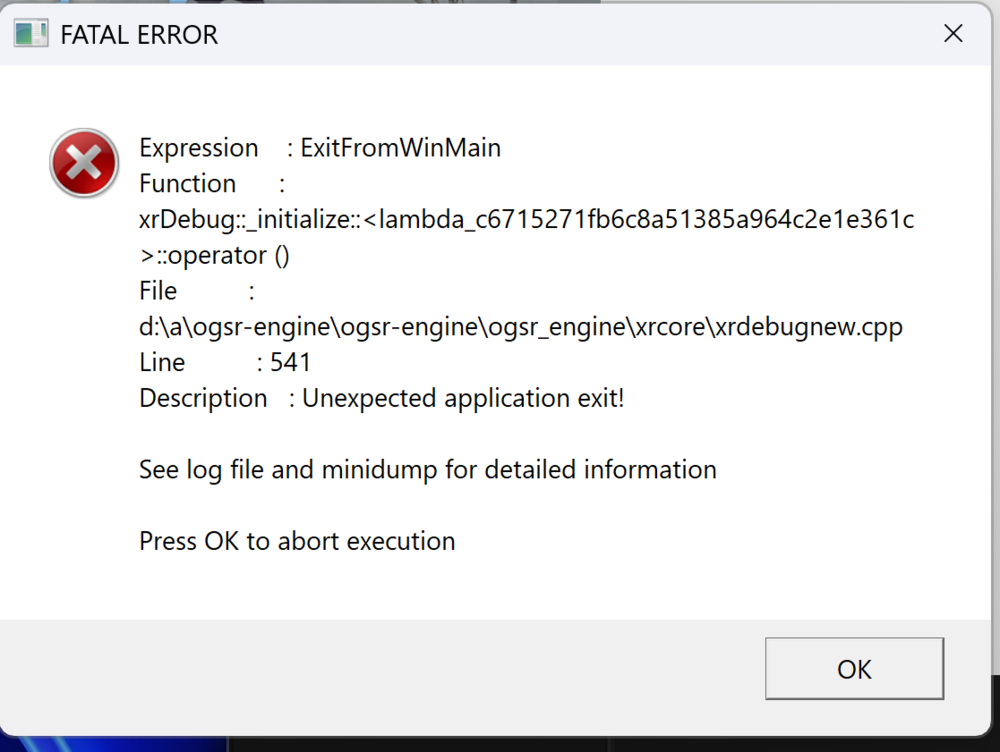Viewport: 1000px width, 752px height.
Task: Click the See log file information line
Action: 427,469
